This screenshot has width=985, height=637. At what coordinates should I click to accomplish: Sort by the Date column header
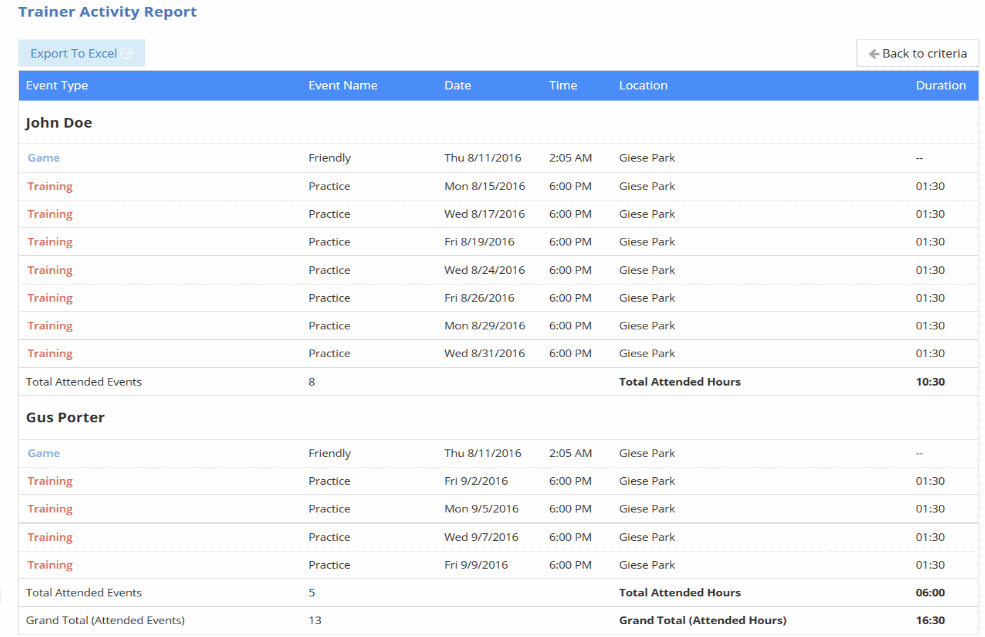tap(457, 85)
